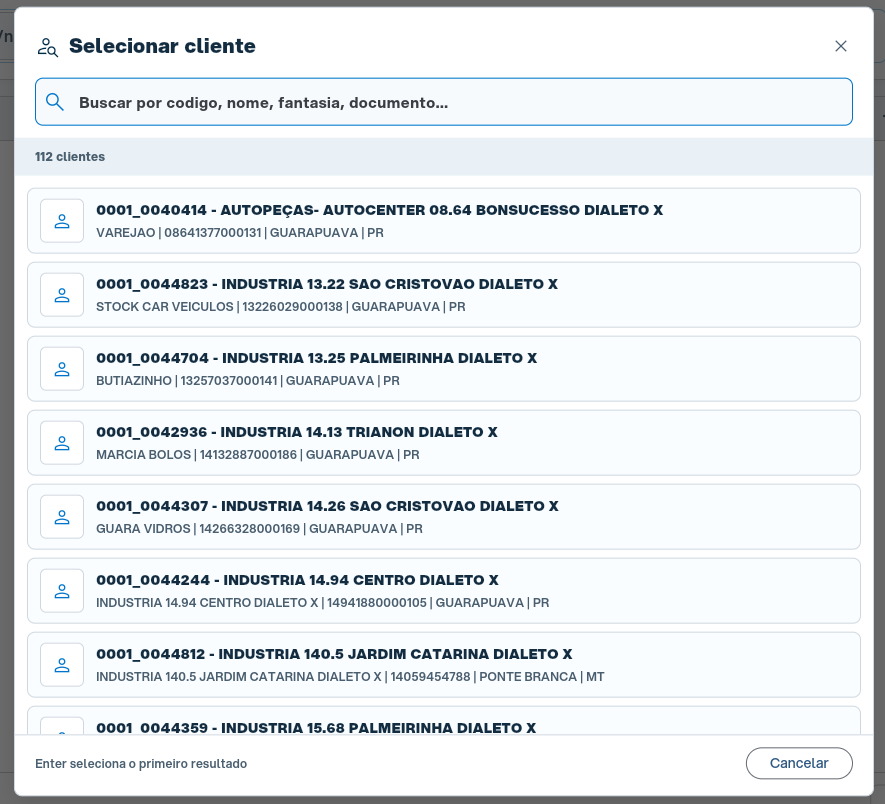Select INDUSTRIA 13.22 SAO CRISTOVAO client

coord(444,295)
